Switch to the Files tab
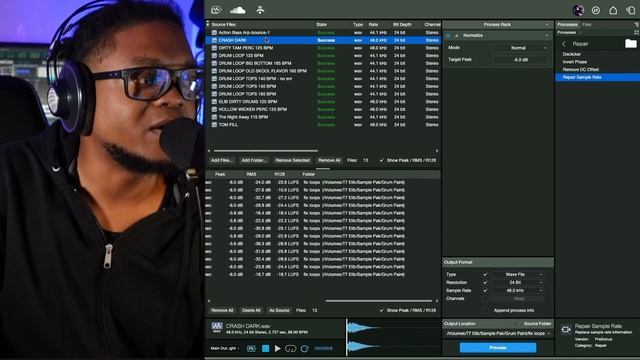Viewport: 640px width, 360px height. click(587, 25)
